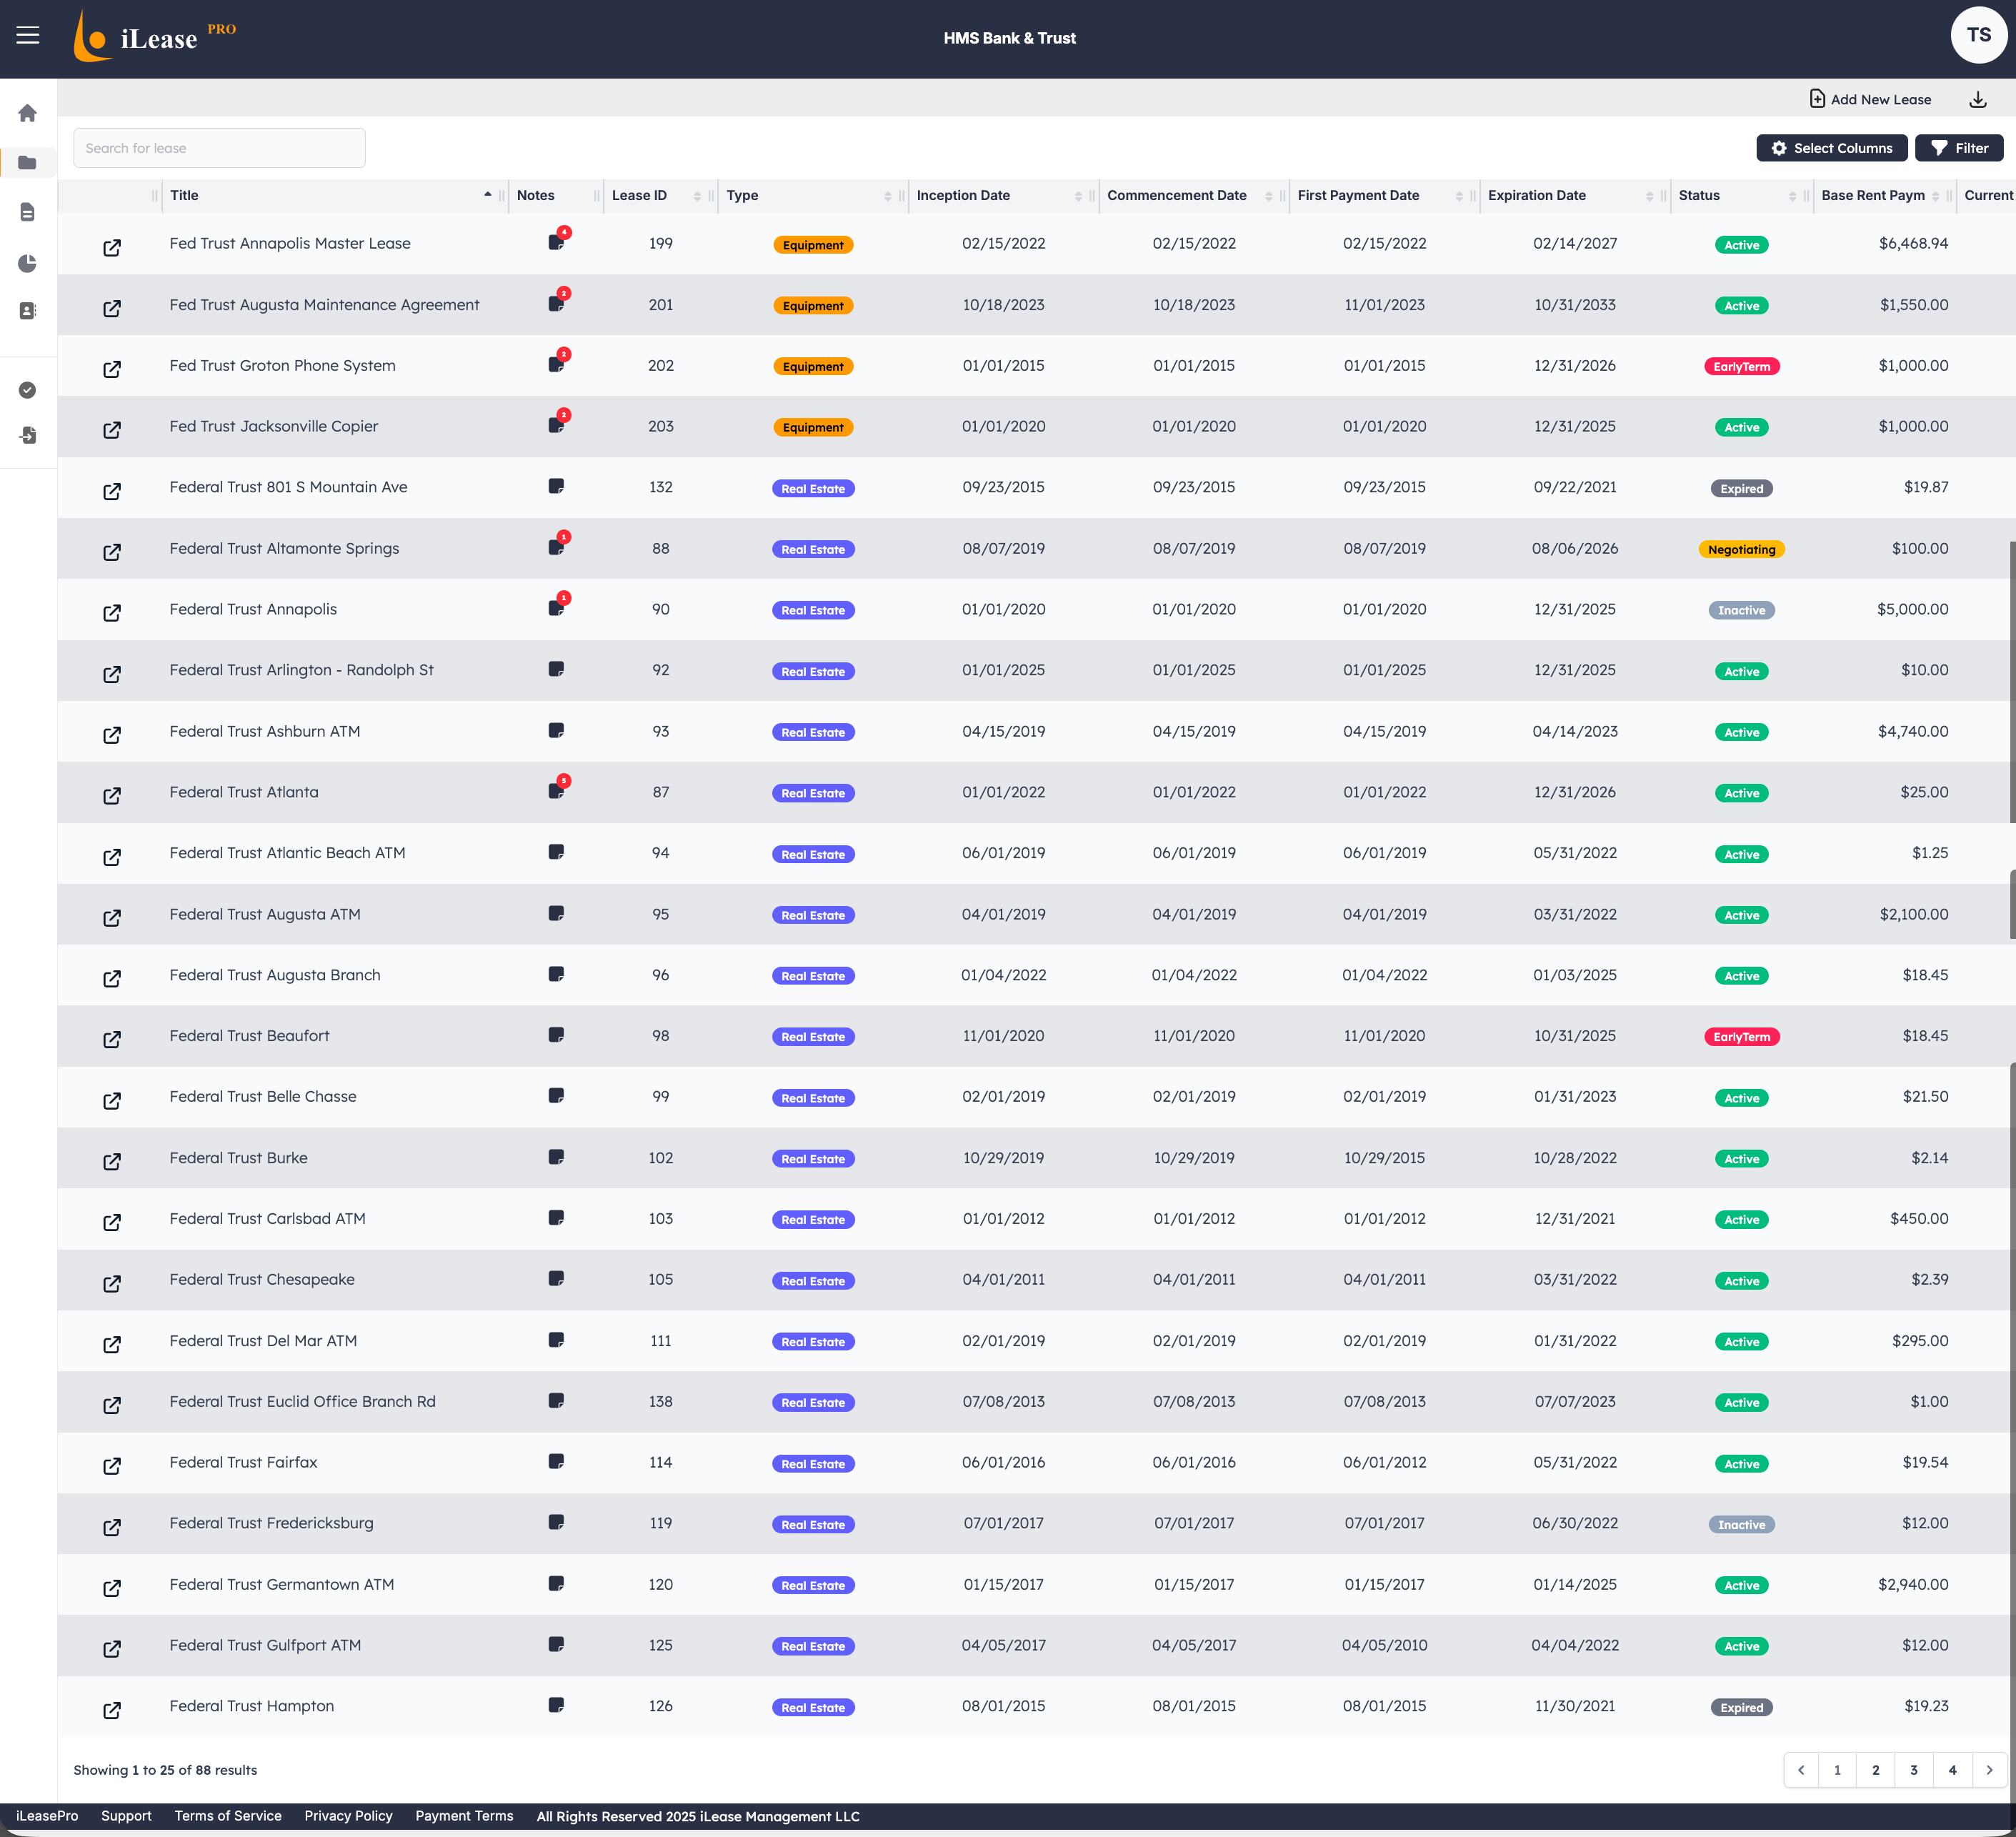Open the Home dashboard from sidebar
Screen dimensions: 2016x1837
tap(27, 113)
